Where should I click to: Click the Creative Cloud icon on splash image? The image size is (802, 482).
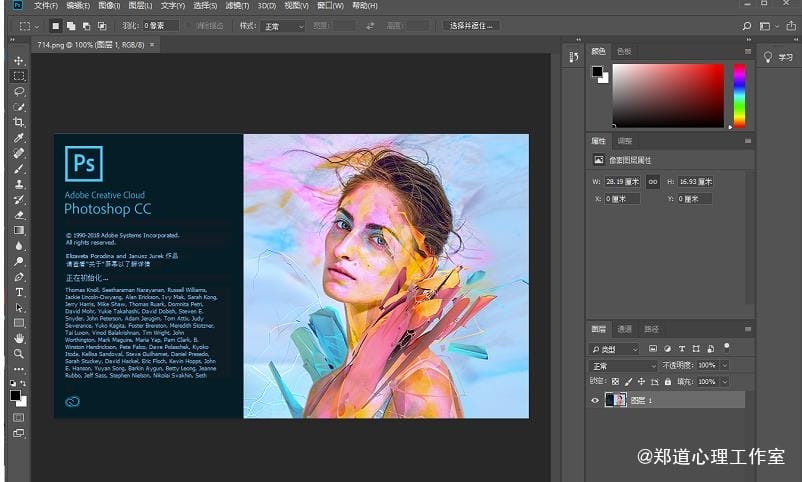click(x=72, y=402)
